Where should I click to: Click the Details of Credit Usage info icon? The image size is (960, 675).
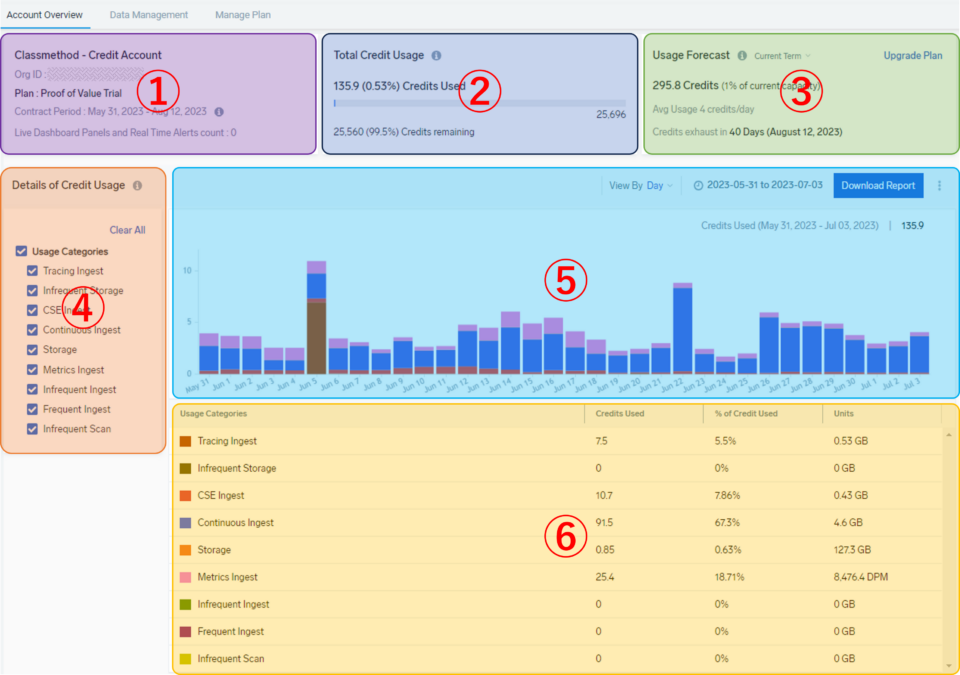137,185
